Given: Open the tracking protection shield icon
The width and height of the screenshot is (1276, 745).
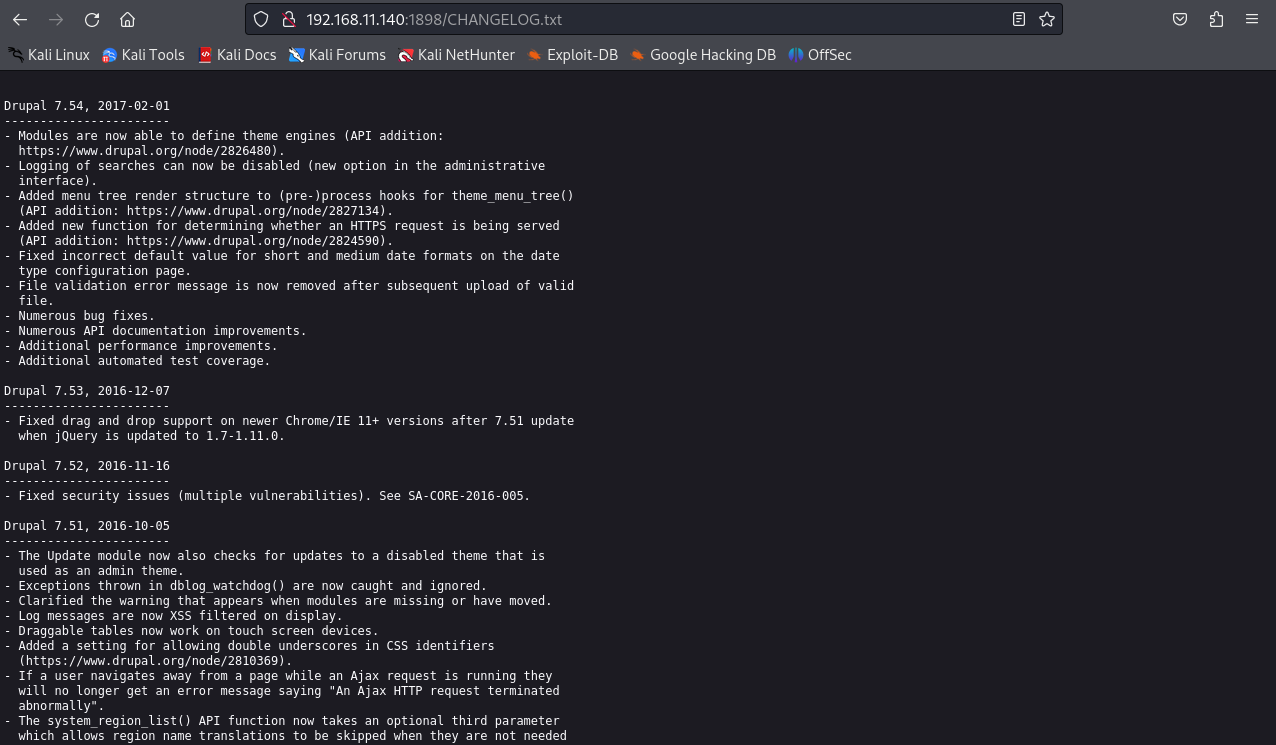Looking at the screenshot, I should (261, 19).
